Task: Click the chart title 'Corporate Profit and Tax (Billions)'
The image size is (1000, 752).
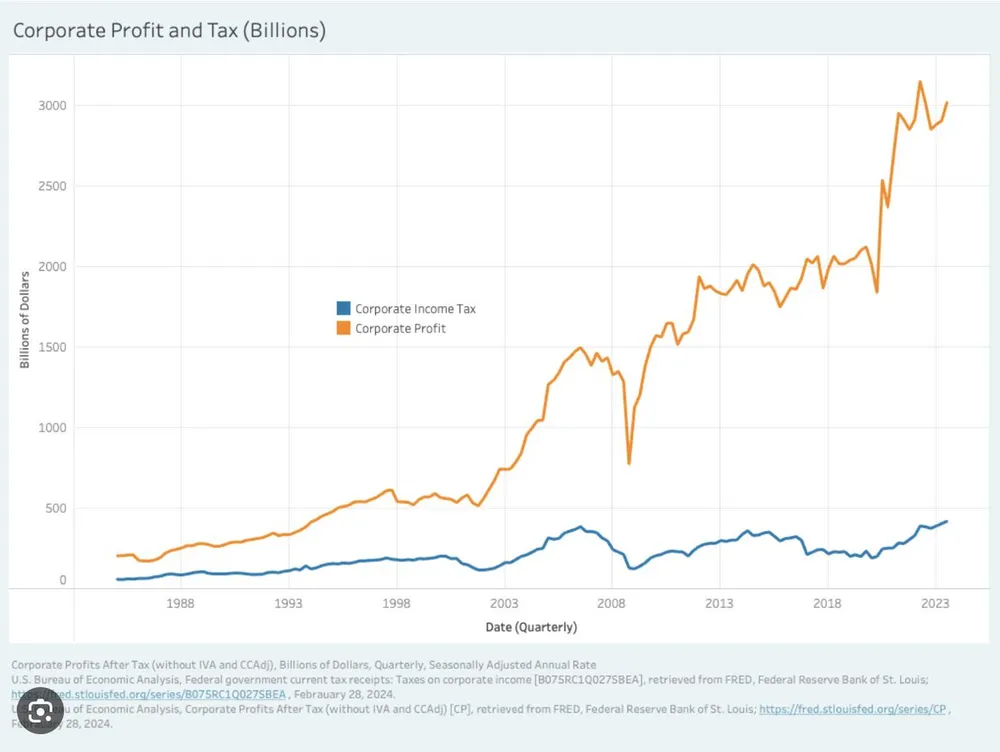Action: click(x=168, y=31)
